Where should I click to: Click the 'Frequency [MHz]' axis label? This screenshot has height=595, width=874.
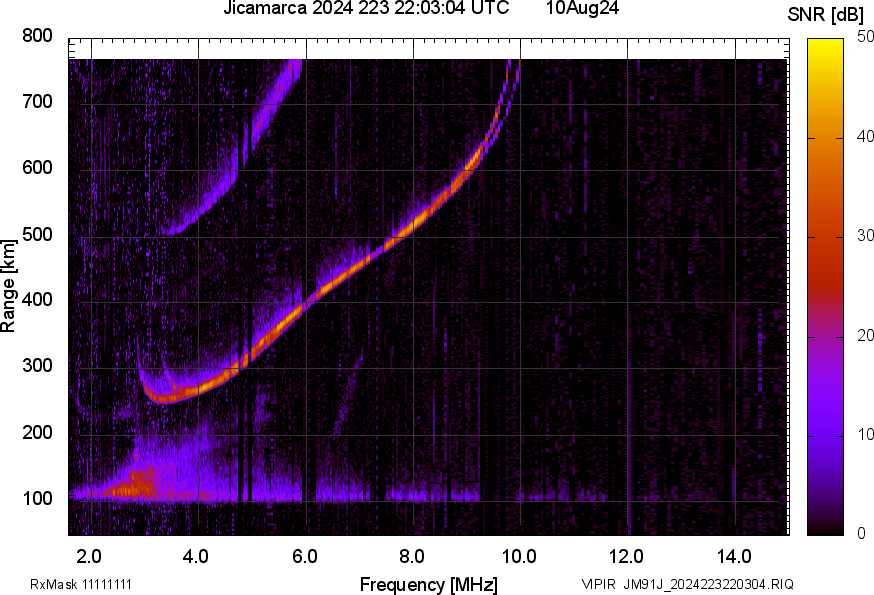pyautogui.click(x=429, y=585)
